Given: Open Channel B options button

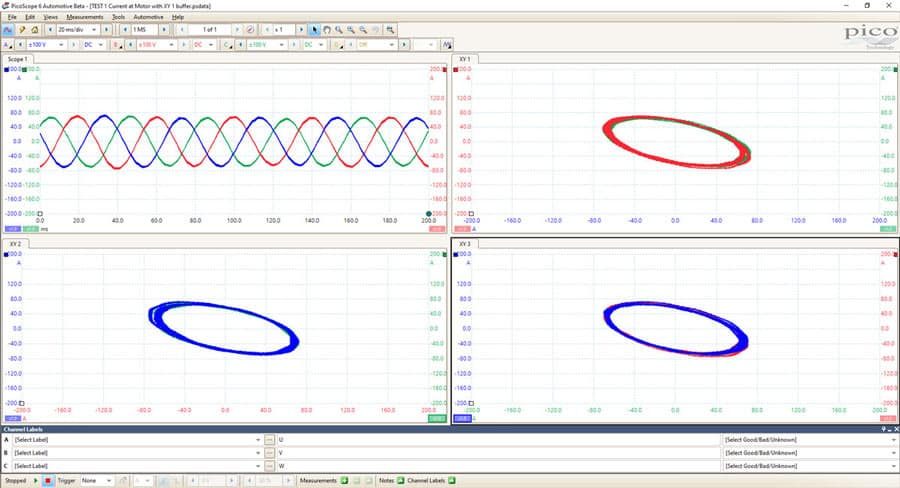Looking at the screenshot, I should pyautogui.click(x=117, y=45).
